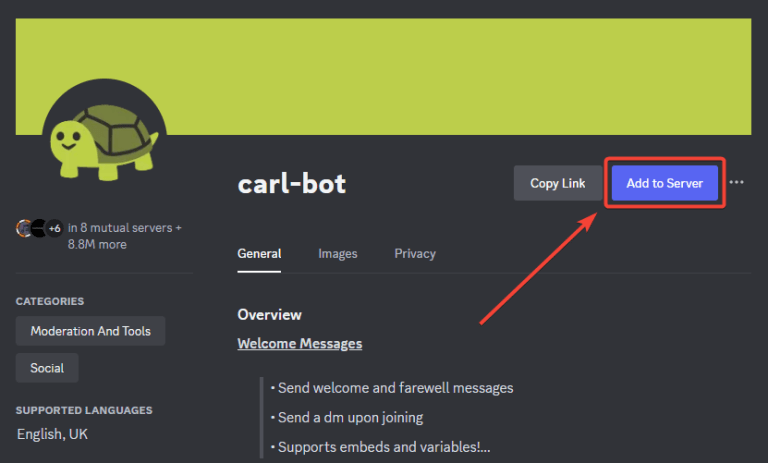Click the carl-bot name heading

tap(292, 184)
